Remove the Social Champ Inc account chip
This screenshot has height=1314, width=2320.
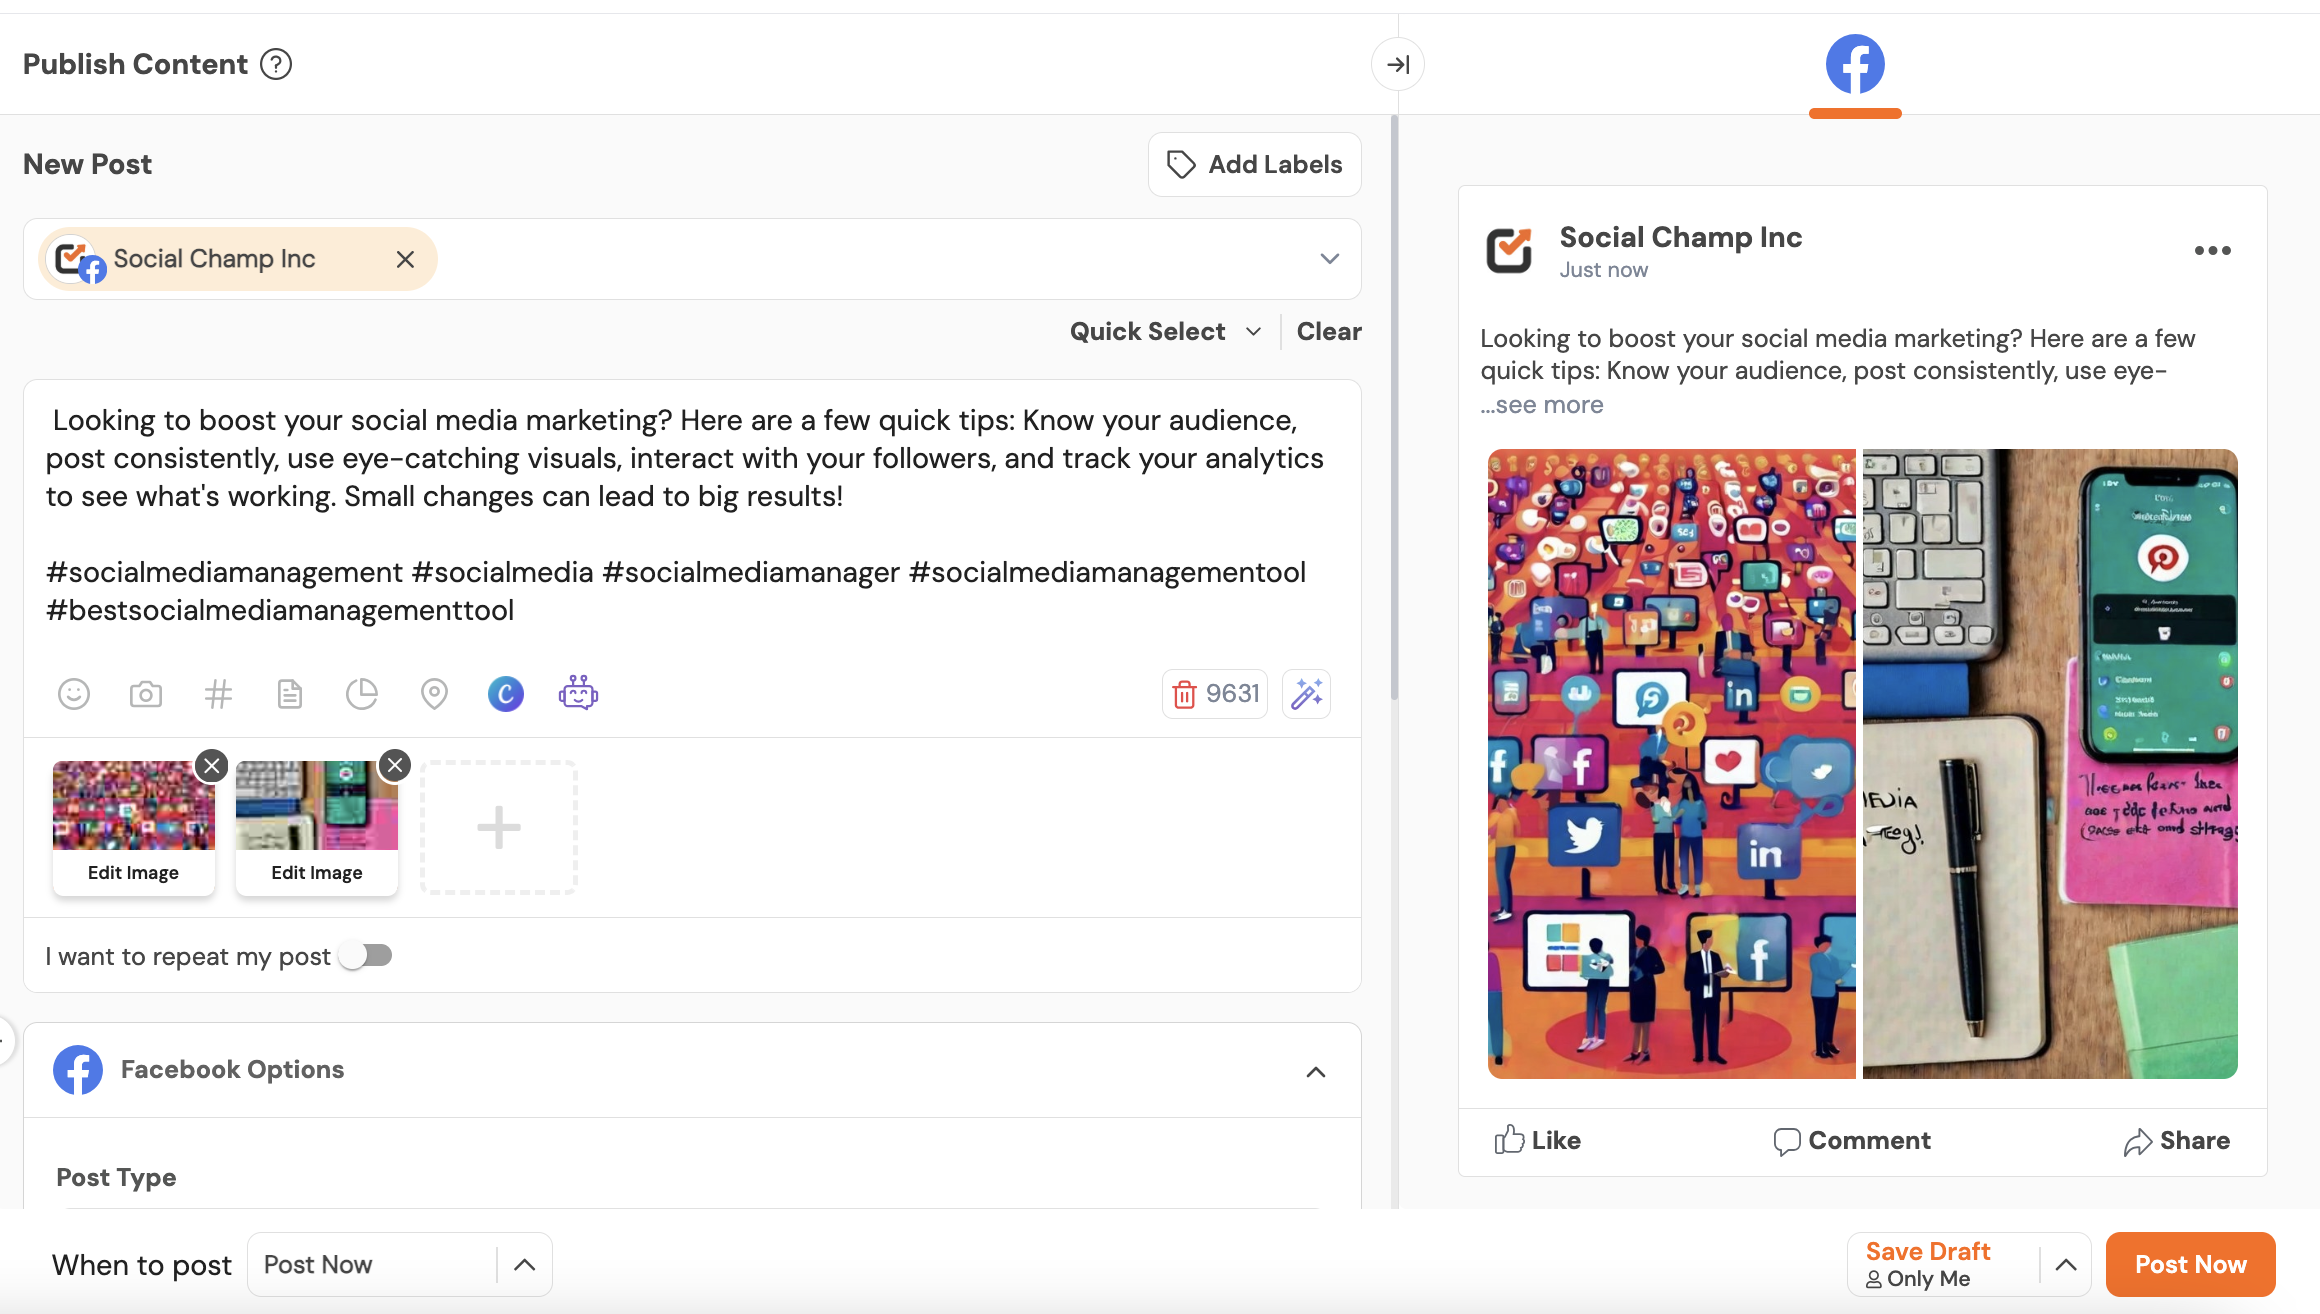tap(405, 260)
